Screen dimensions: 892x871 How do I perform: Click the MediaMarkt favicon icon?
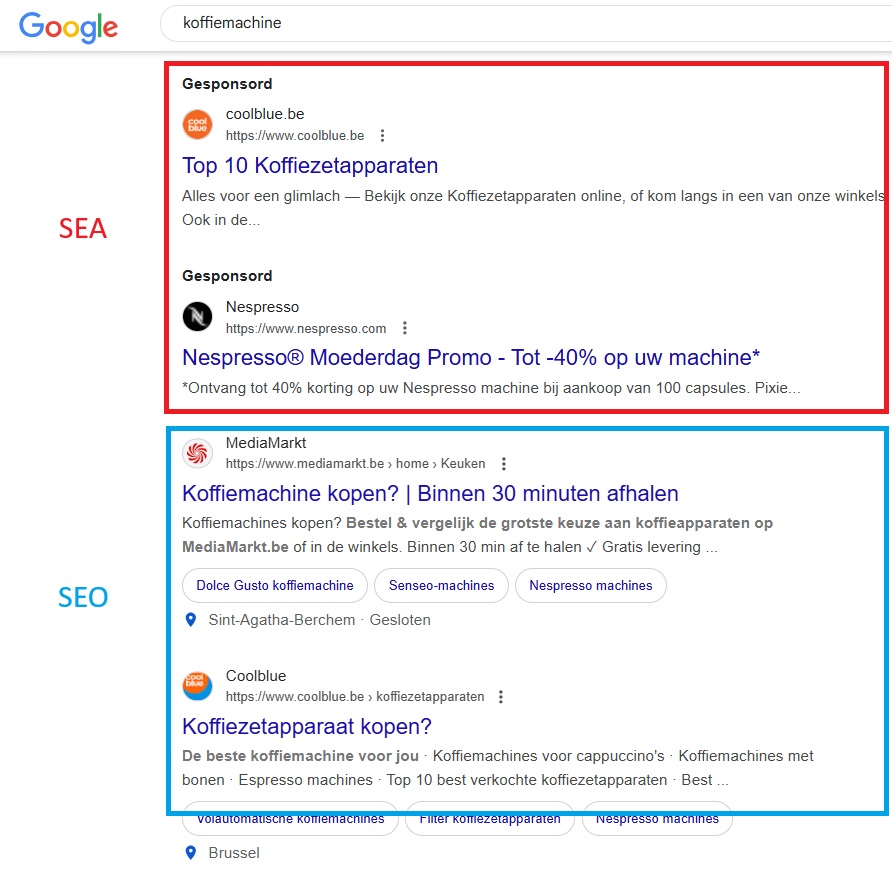point(198,453)
